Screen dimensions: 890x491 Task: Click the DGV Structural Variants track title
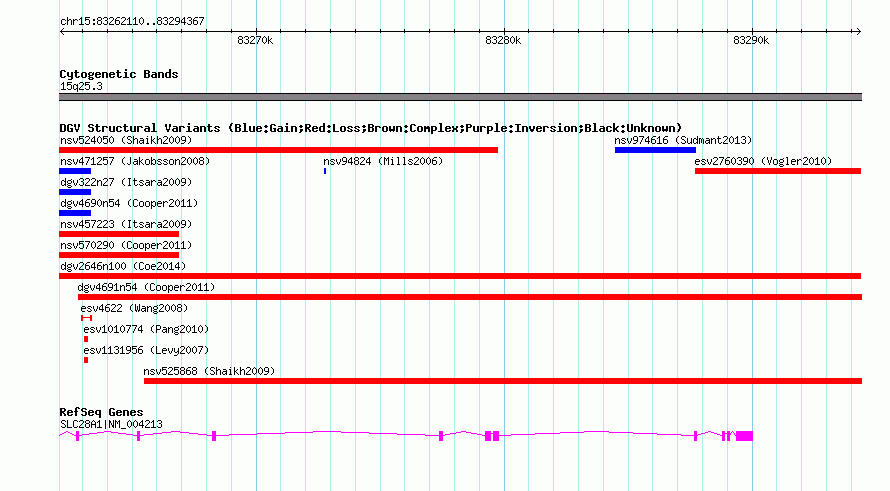370,128
